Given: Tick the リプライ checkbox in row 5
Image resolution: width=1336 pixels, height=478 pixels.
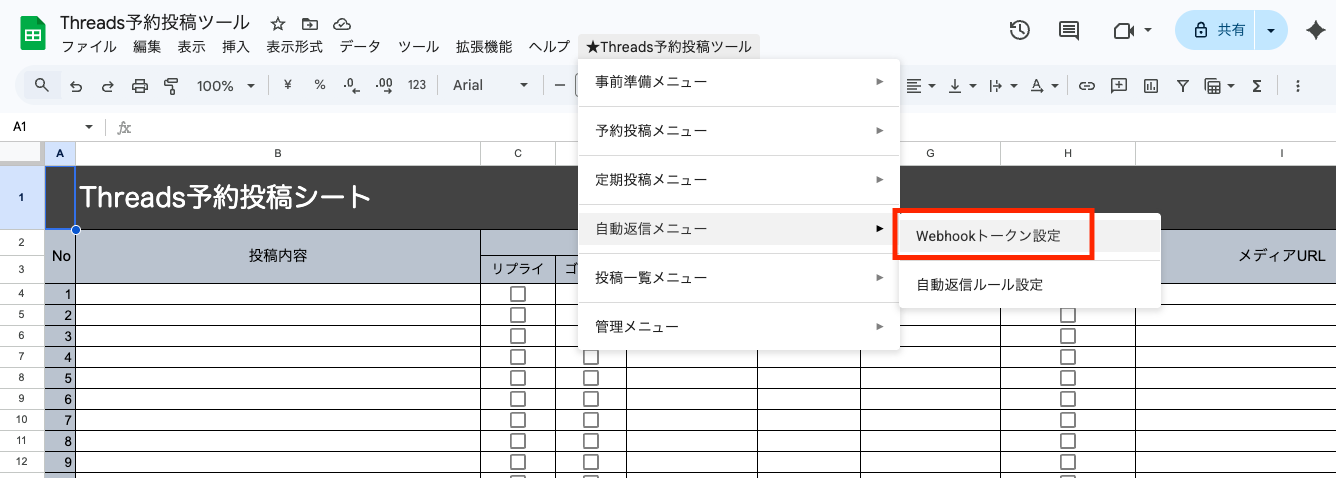Looking at the screenshot, I should pyautogui.click(x=518, y=378).
